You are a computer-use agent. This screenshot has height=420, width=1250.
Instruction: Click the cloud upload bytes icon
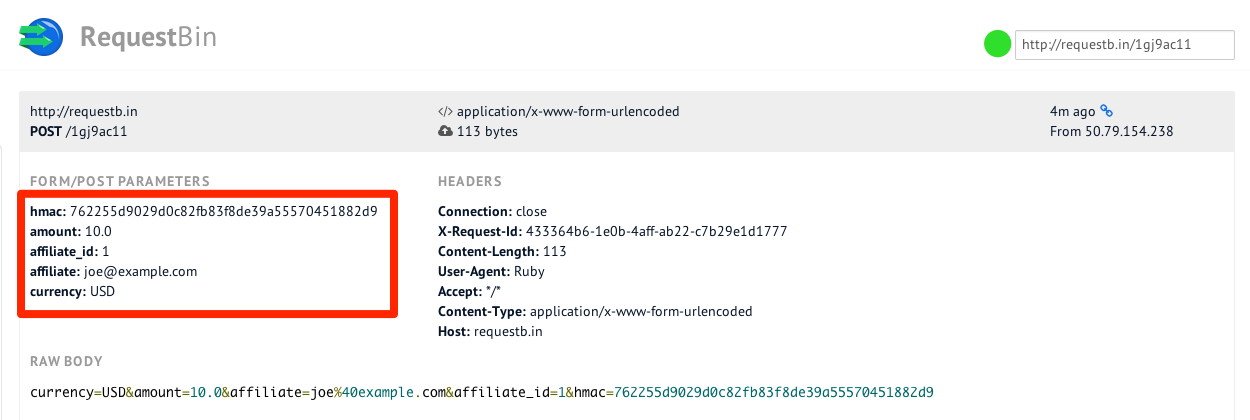445,132
